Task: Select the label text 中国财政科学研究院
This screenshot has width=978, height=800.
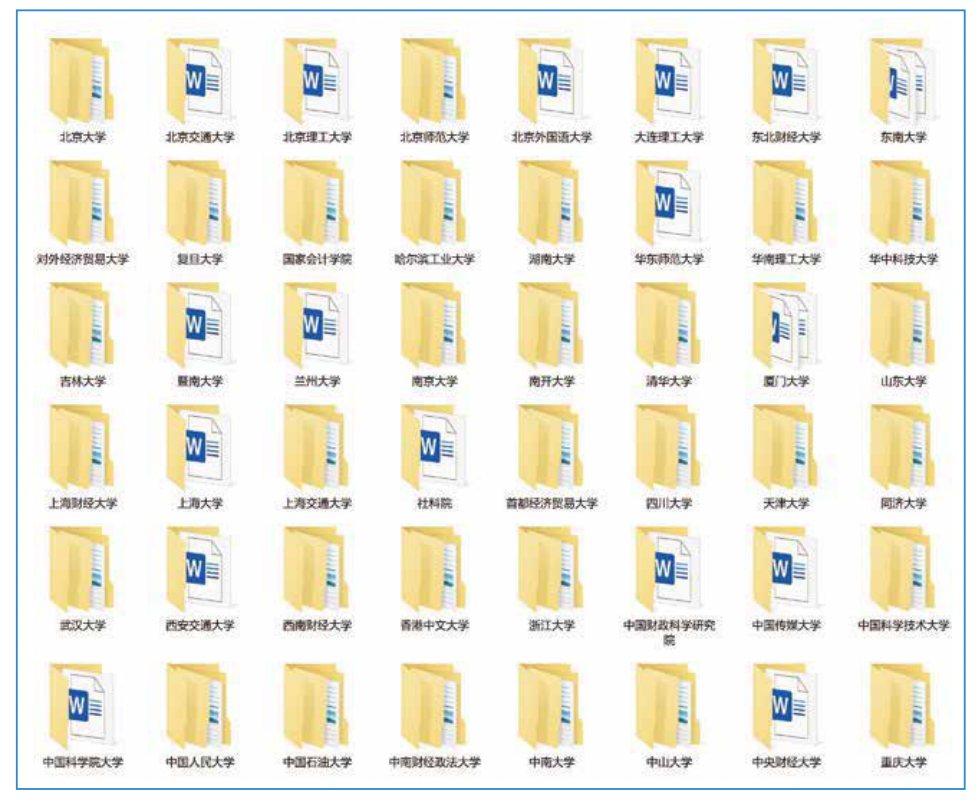Action: point(669,632)
